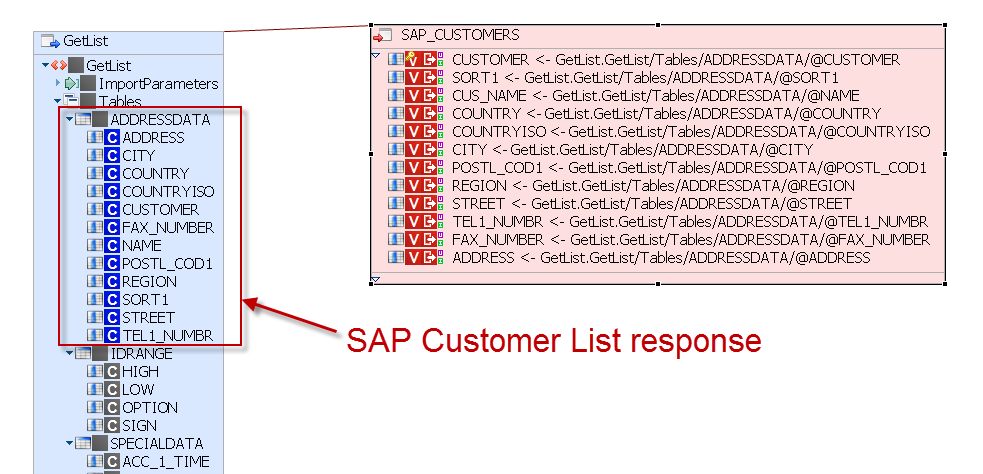Click the grey C icon next to HIGH
983x474 pixels.
(x=112, y=372)
